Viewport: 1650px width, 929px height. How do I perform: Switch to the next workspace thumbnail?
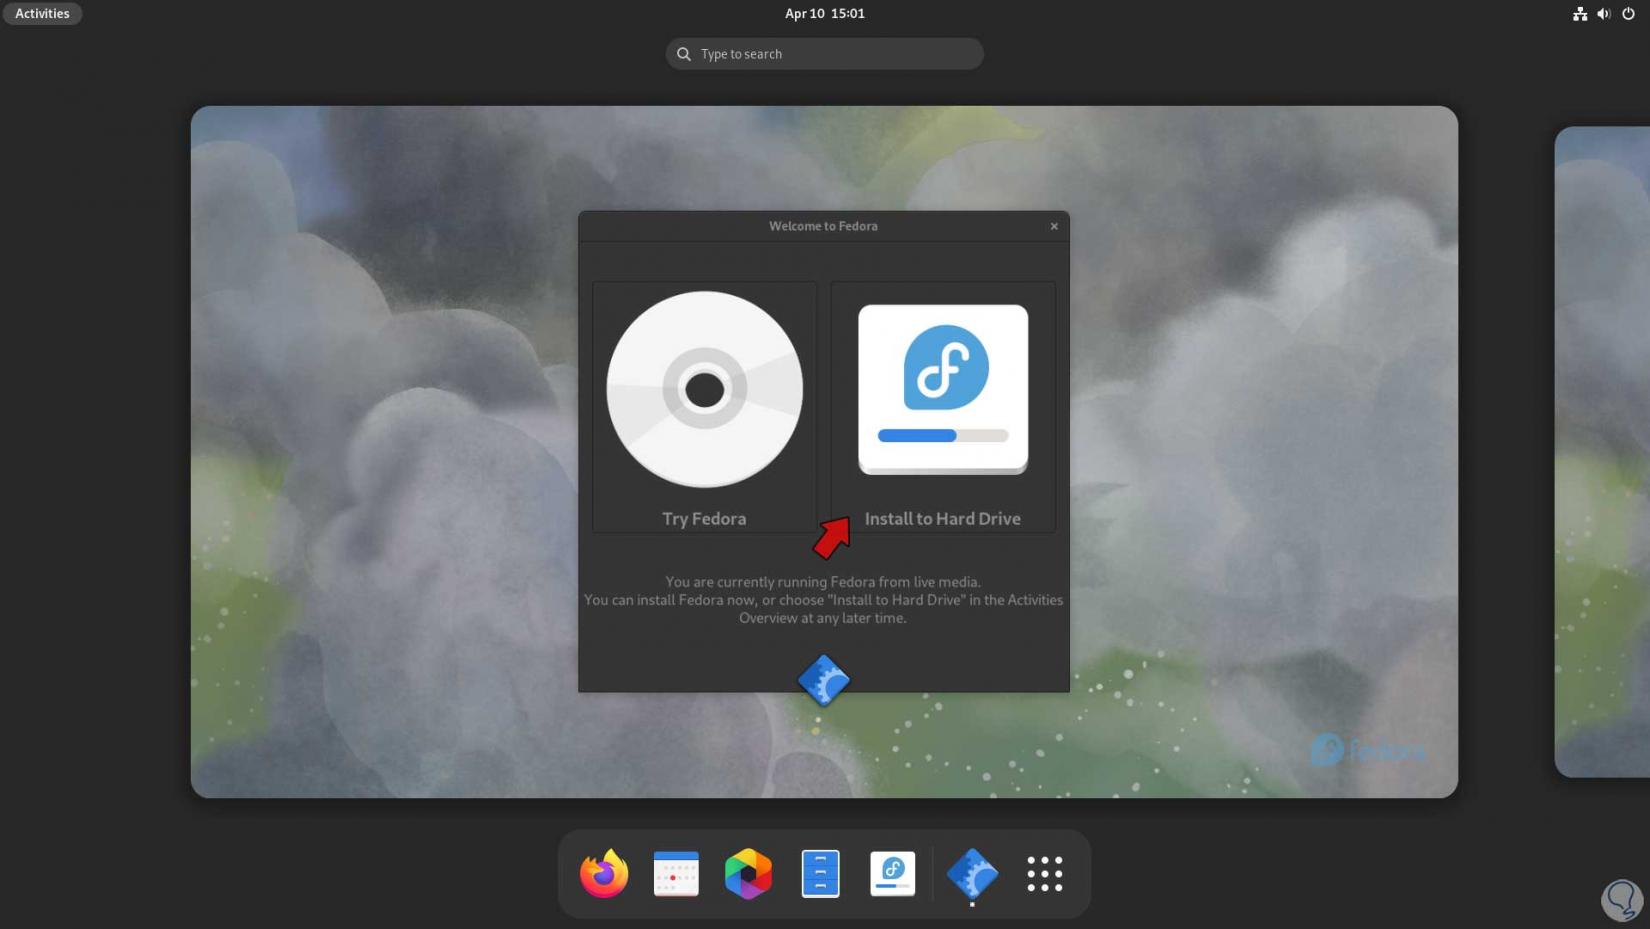click(x=1602, y=452)
